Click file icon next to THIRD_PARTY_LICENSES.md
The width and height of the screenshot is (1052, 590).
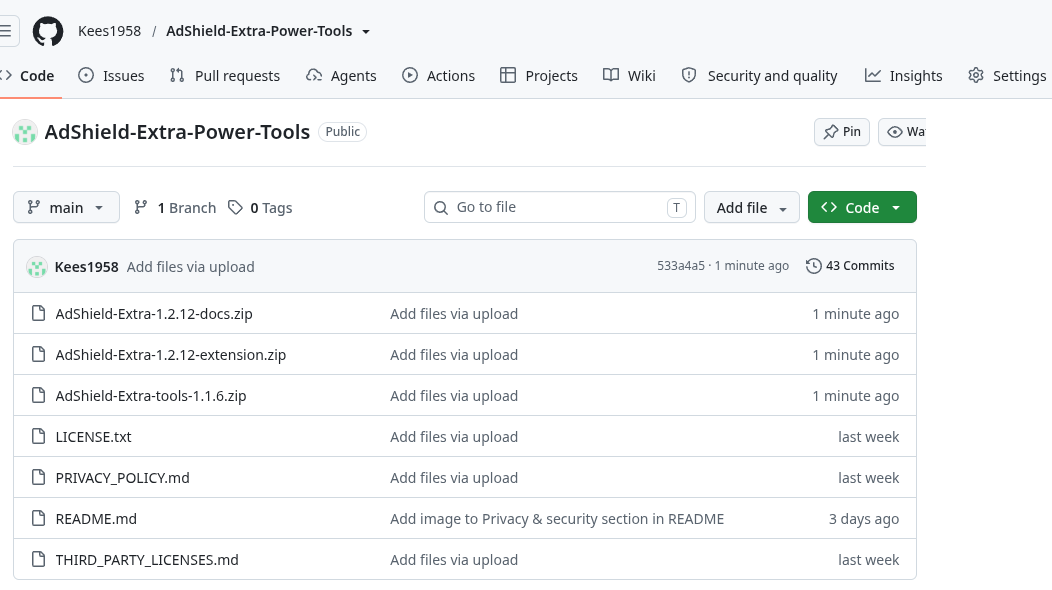[x=38, y=559]
